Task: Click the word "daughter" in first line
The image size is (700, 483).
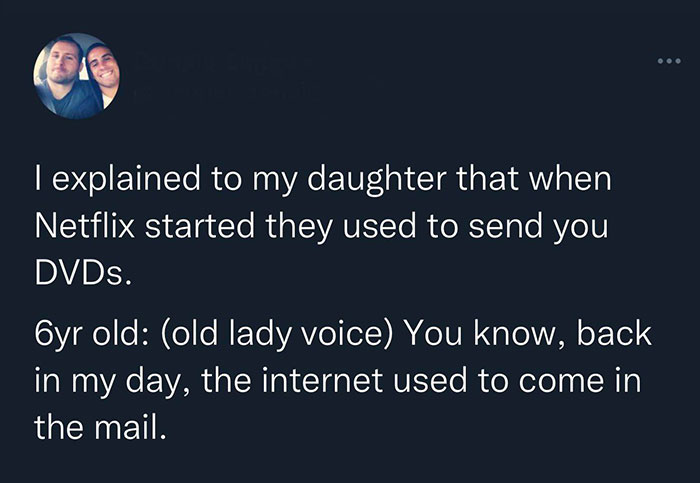Action: pyautogui.click(x=377, y=179)
